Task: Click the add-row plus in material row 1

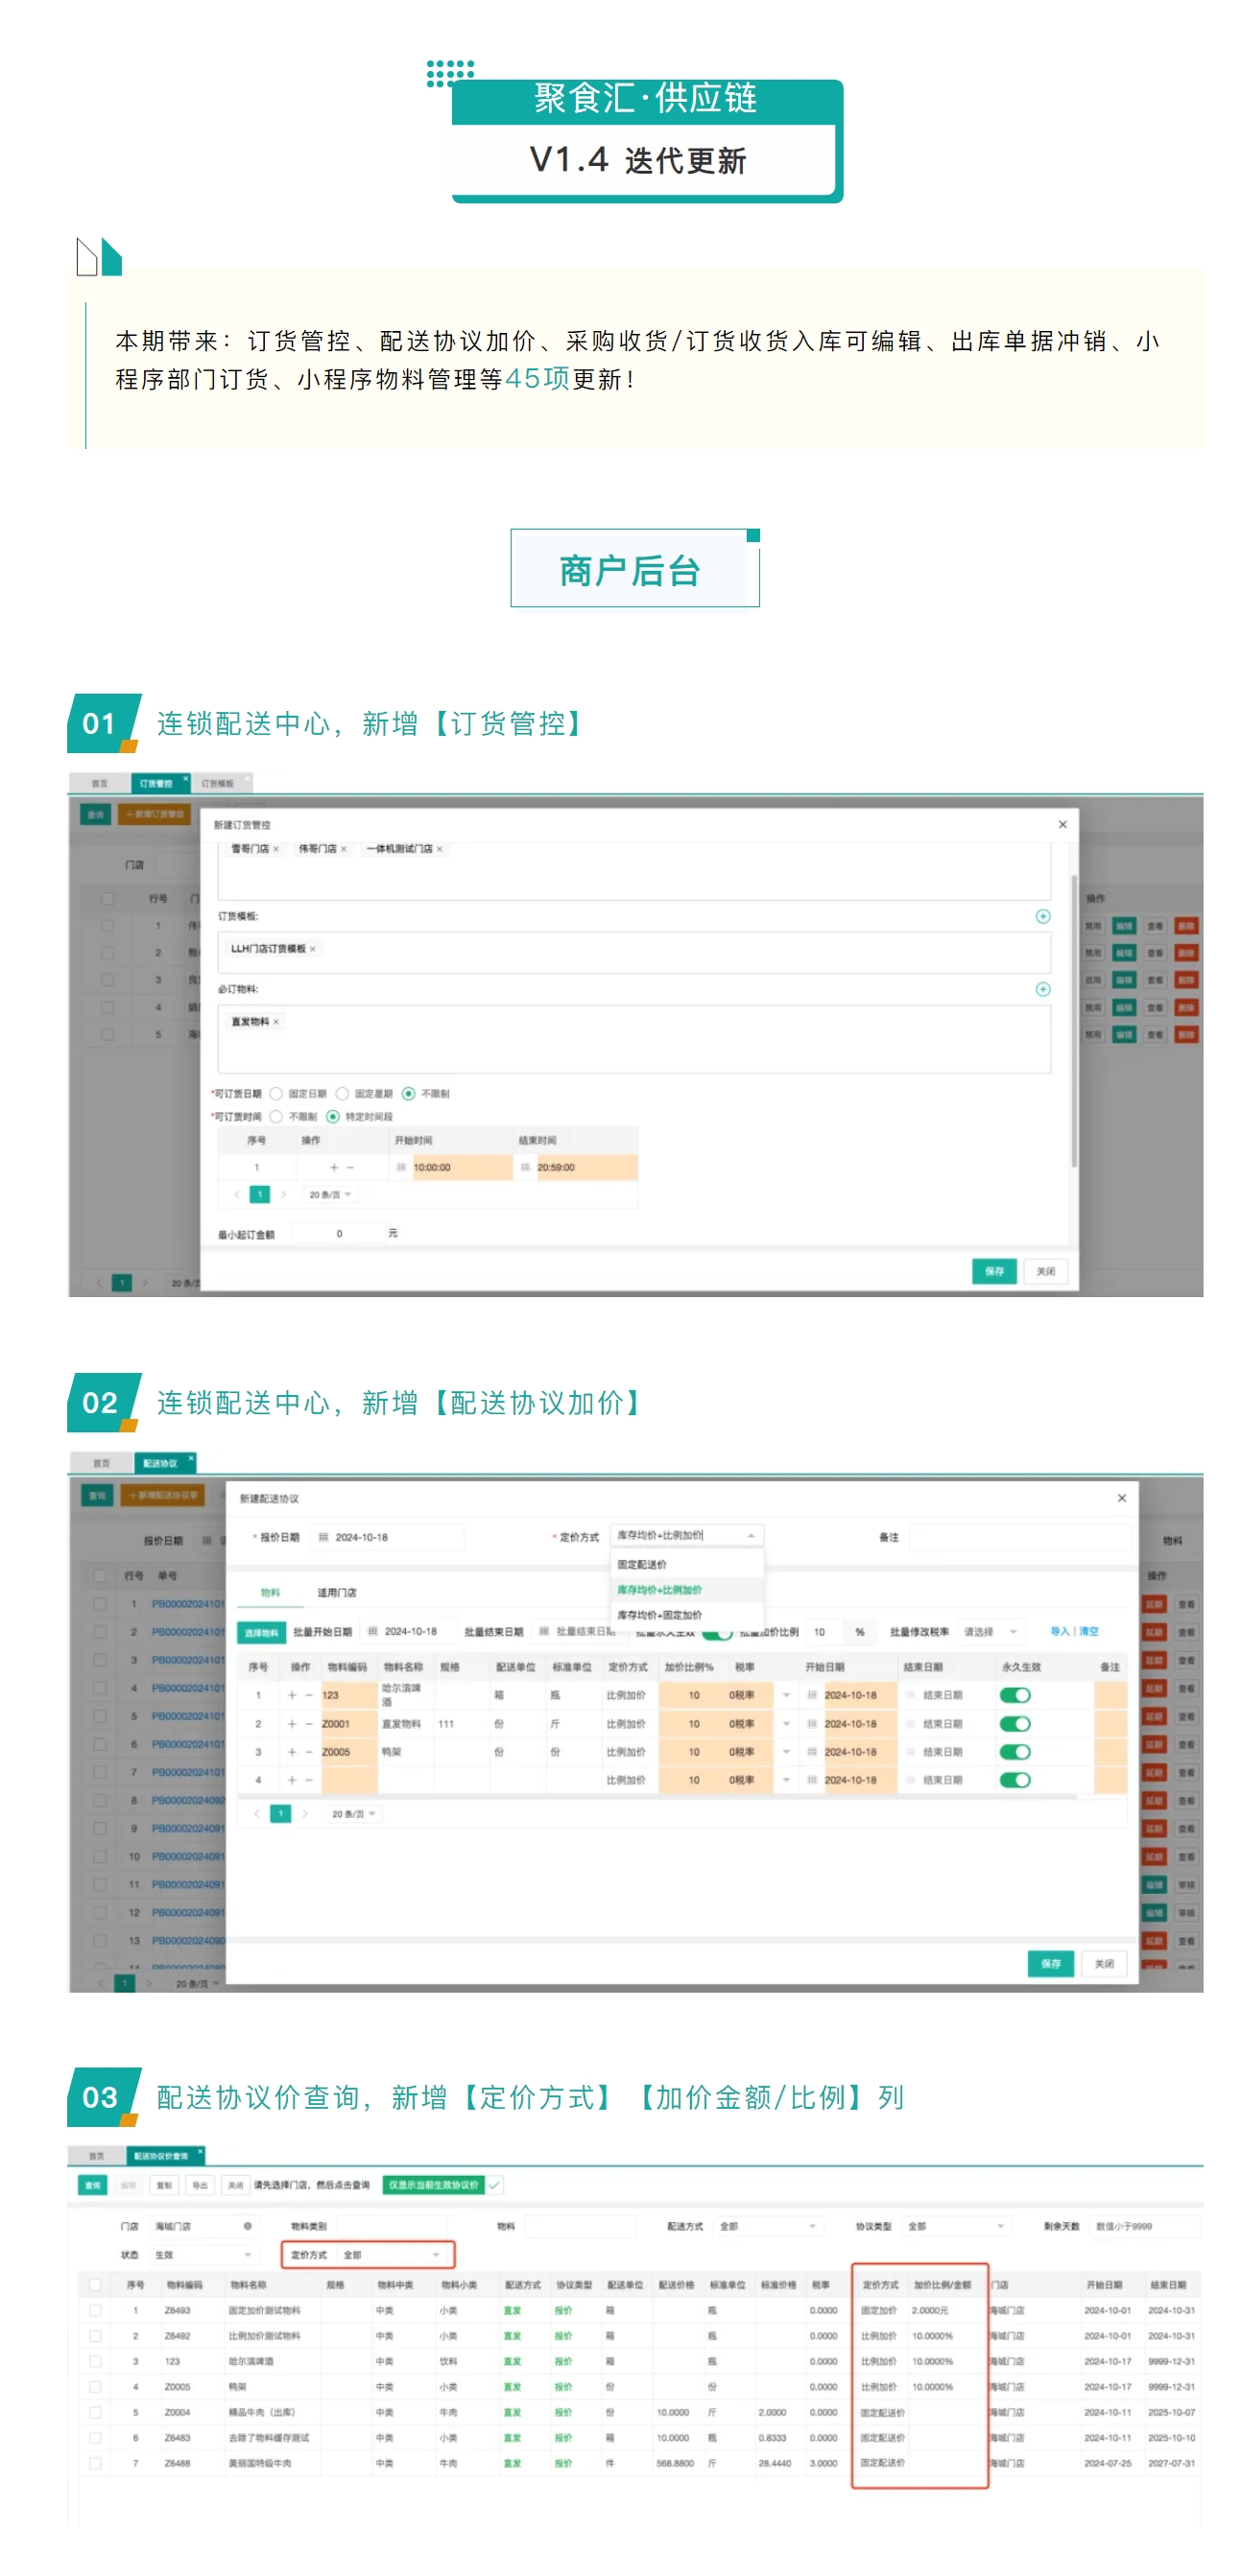Action: pos(292,1695)
